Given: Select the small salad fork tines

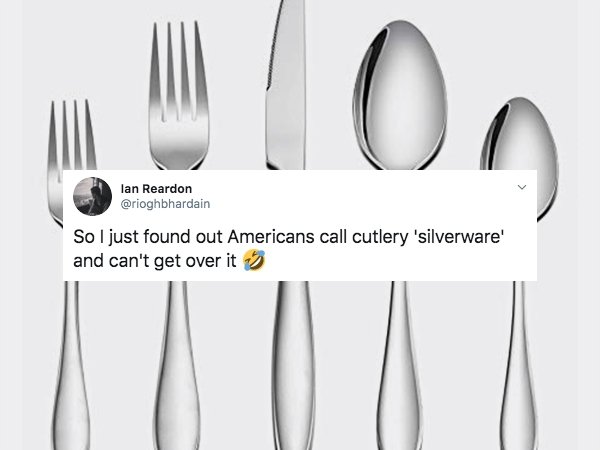Looking at the screenshot, I should pos(72,134).
